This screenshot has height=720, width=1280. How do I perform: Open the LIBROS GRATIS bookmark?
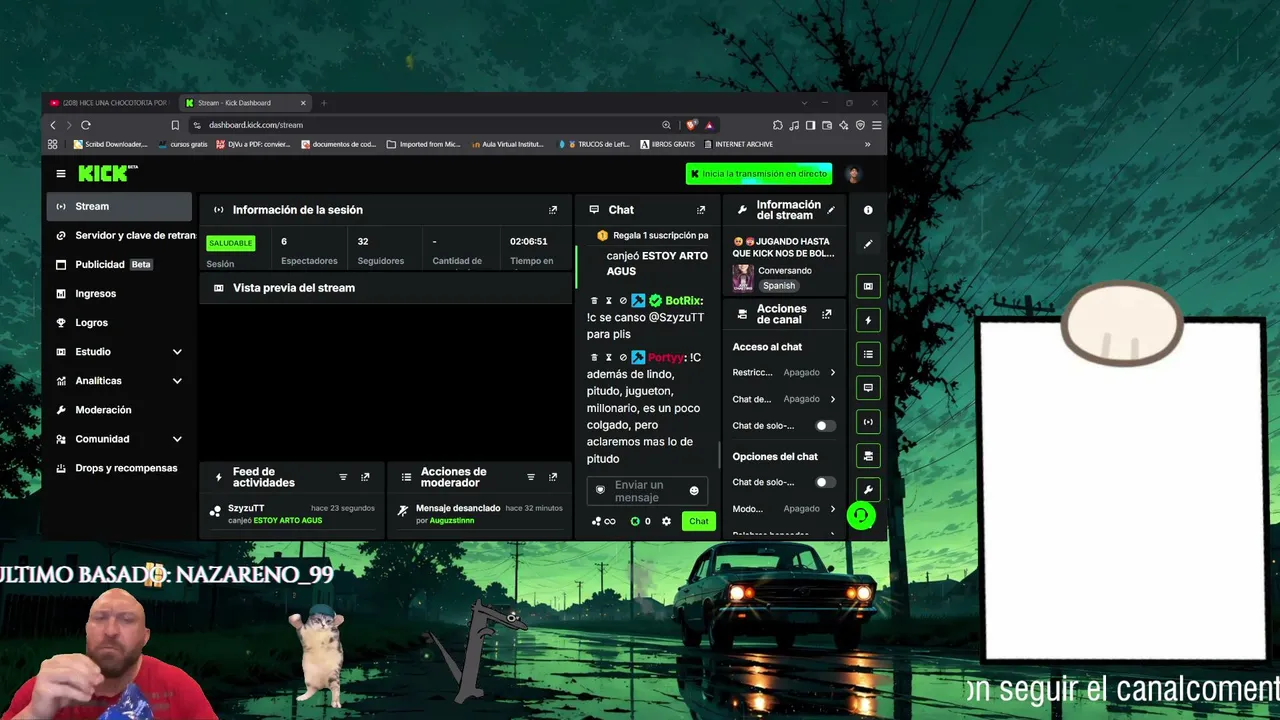pos(667,144)
